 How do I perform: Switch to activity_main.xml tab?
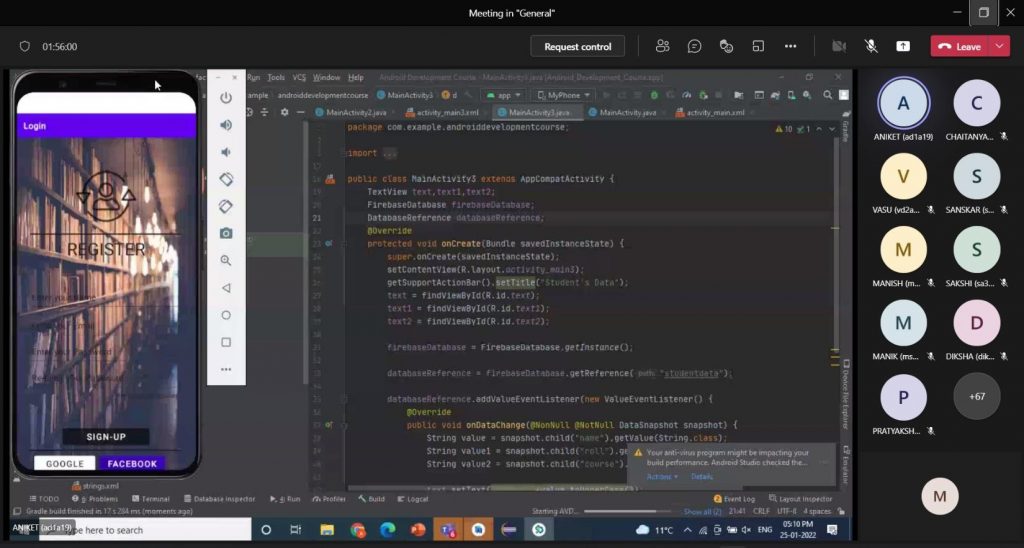[x=710, y=112]
